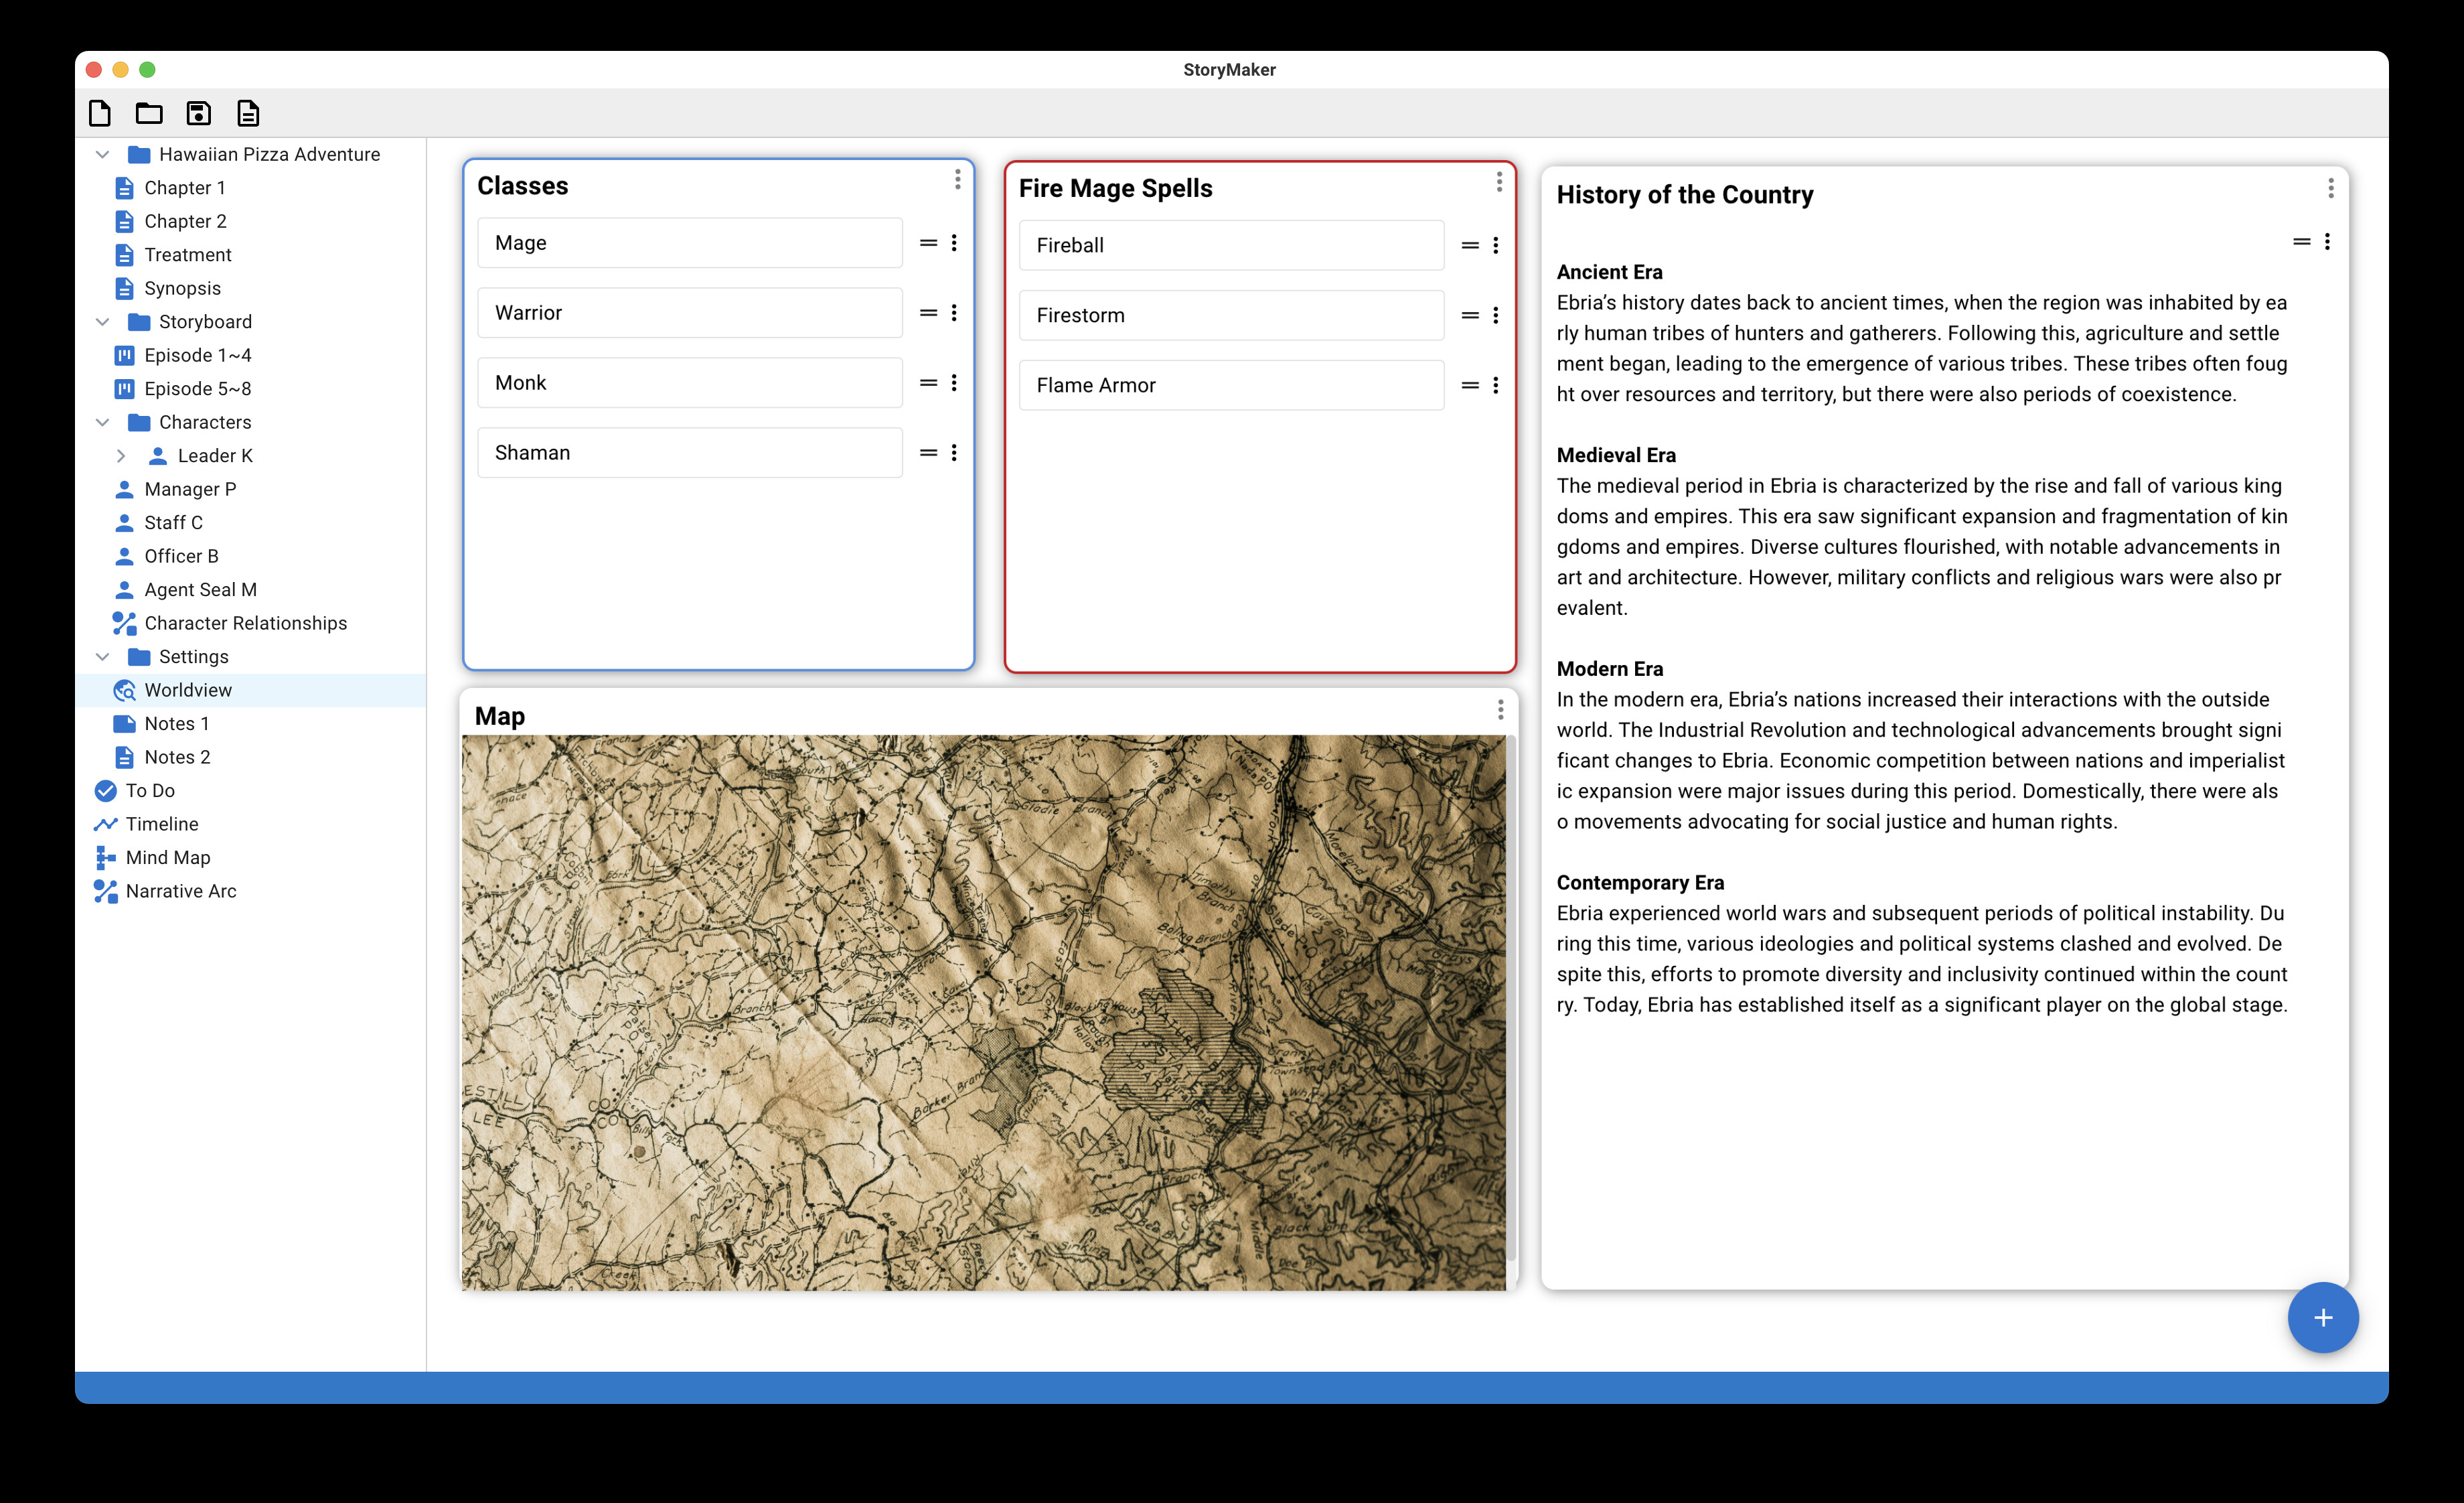Click the Narrative Arc icon
This screenshot has height=1503, width=2464.
106,891
